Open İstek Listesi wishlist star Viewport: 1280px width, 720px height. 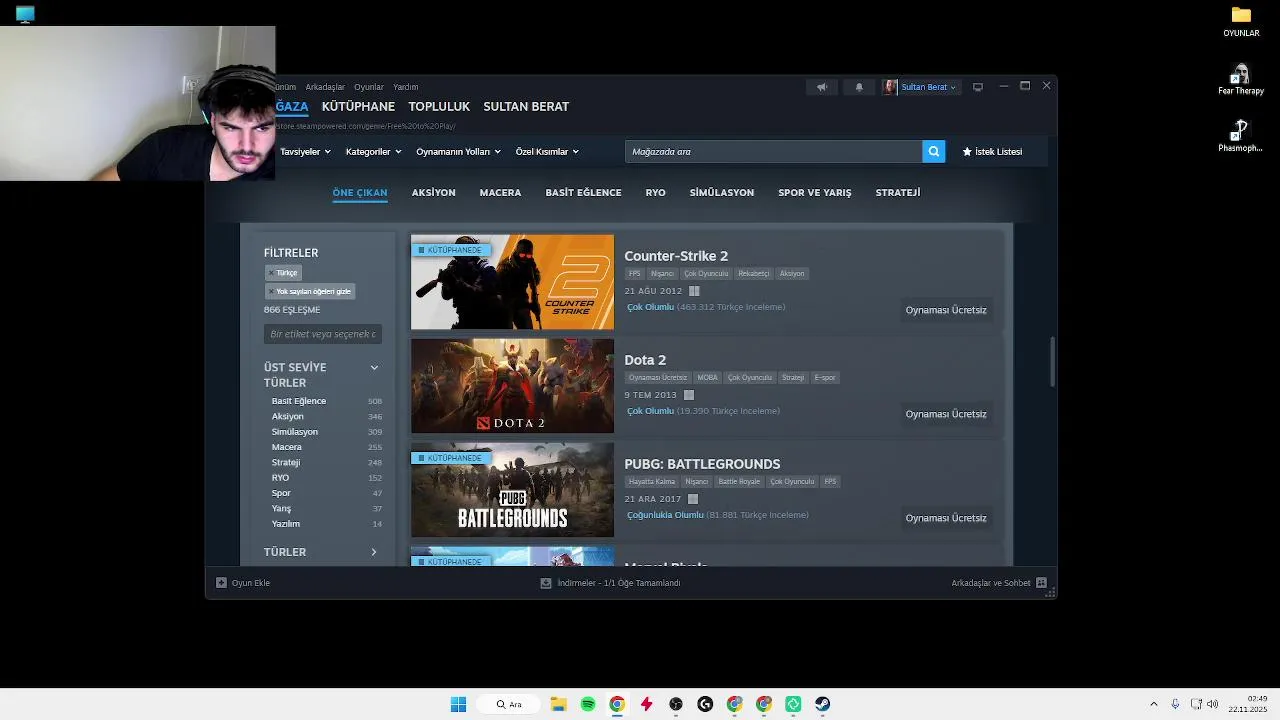(x=967, y=152)
